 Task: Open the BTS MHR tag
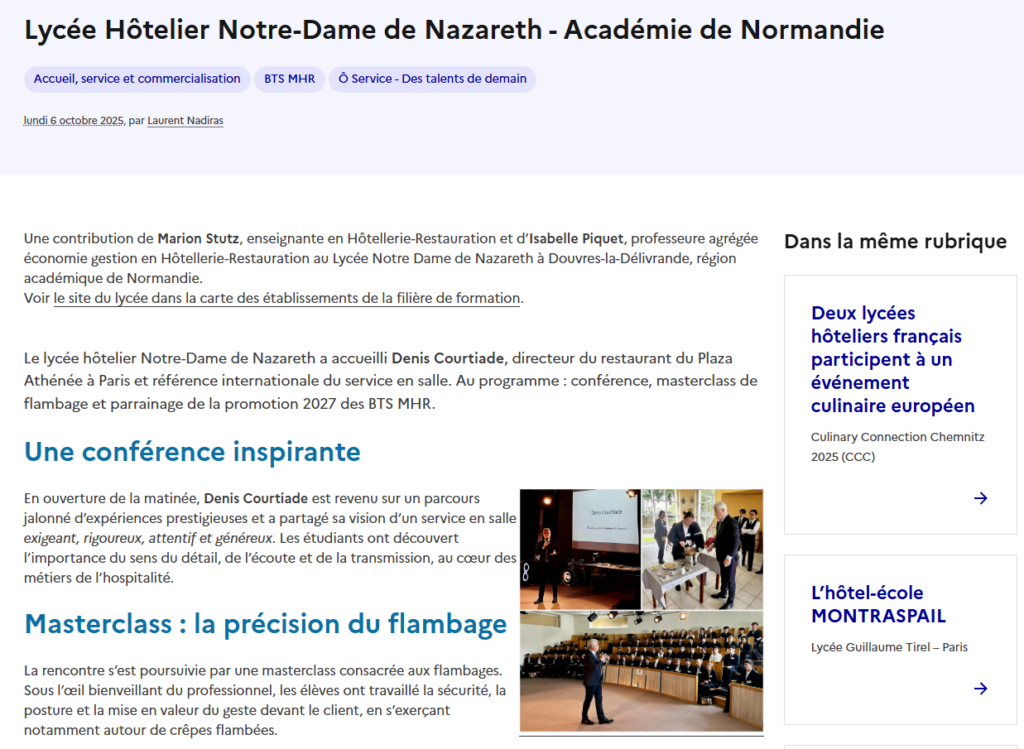289,79
